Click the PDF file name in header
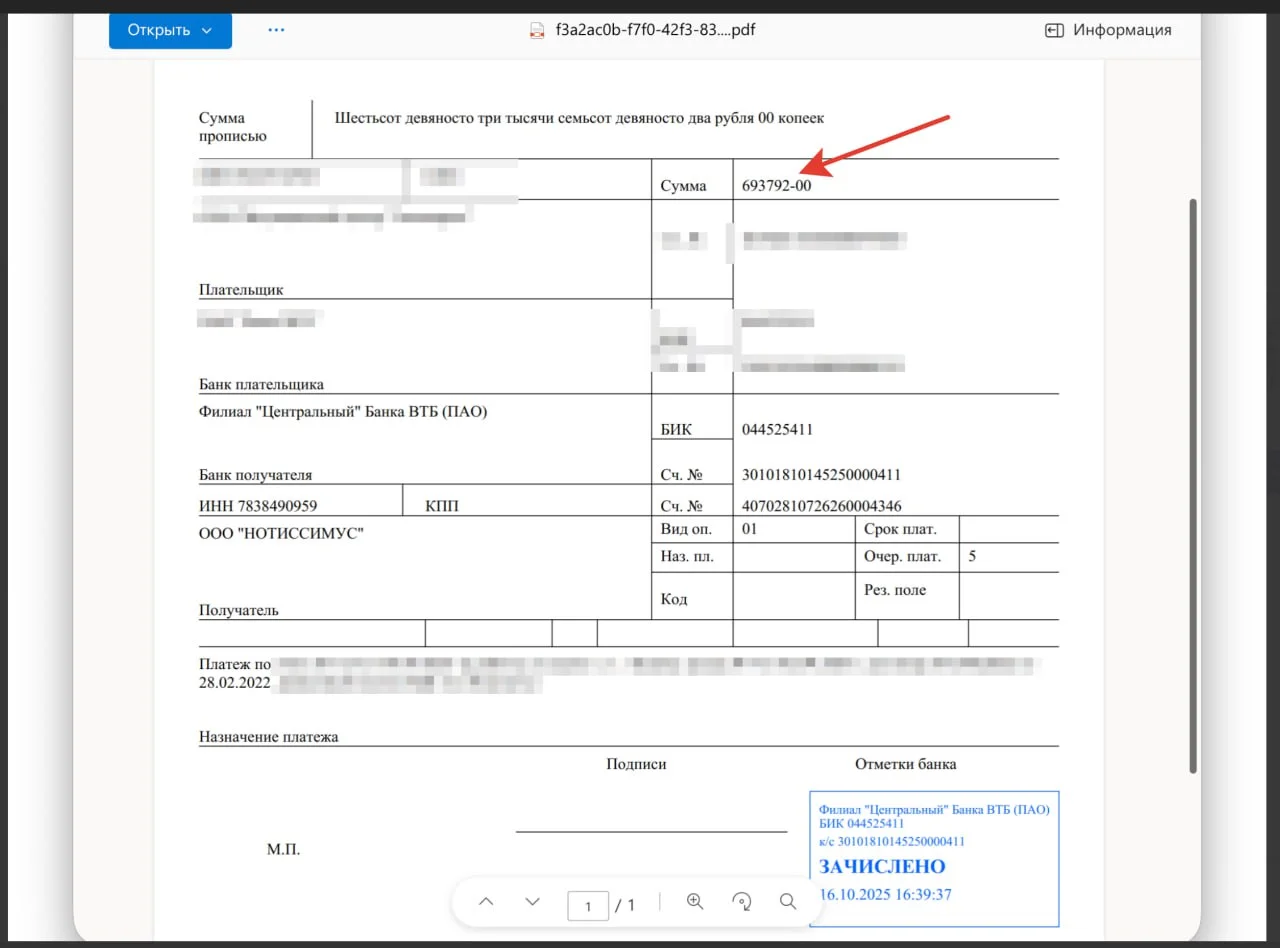 [x=655, y=30]
